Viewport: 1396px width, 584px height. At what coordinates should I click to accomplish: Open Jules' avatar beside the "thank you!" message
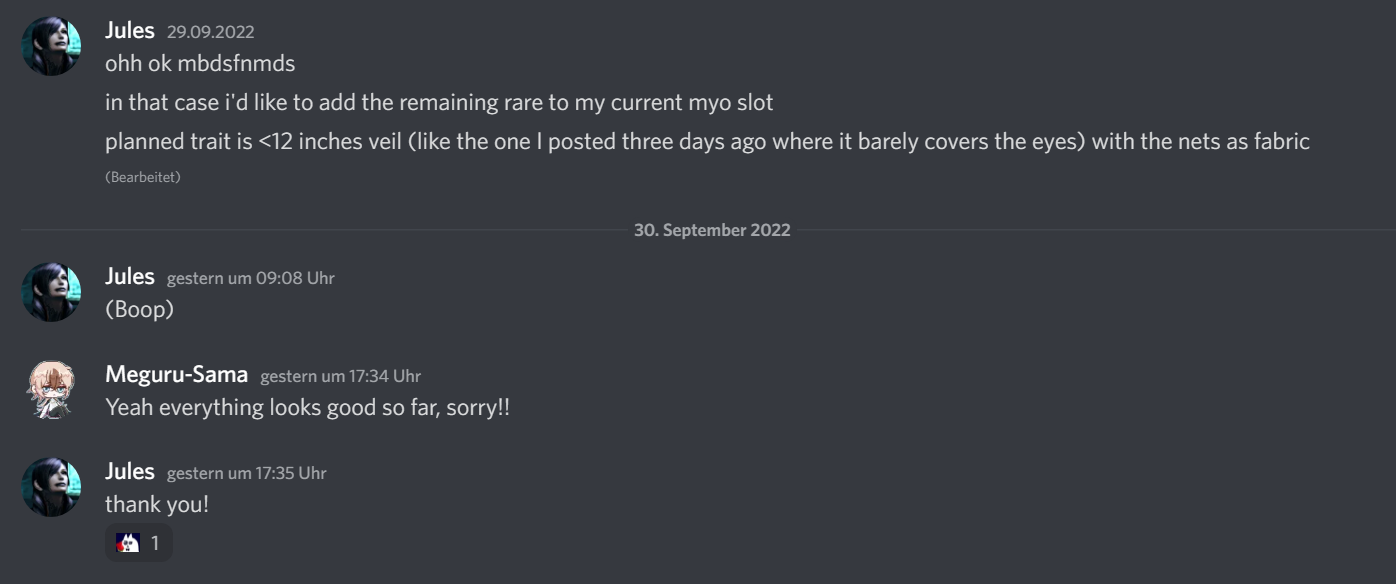click(51, 487)
